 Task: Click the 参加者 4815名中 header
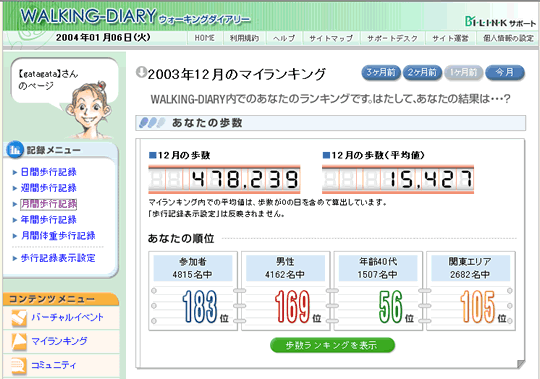193,268
